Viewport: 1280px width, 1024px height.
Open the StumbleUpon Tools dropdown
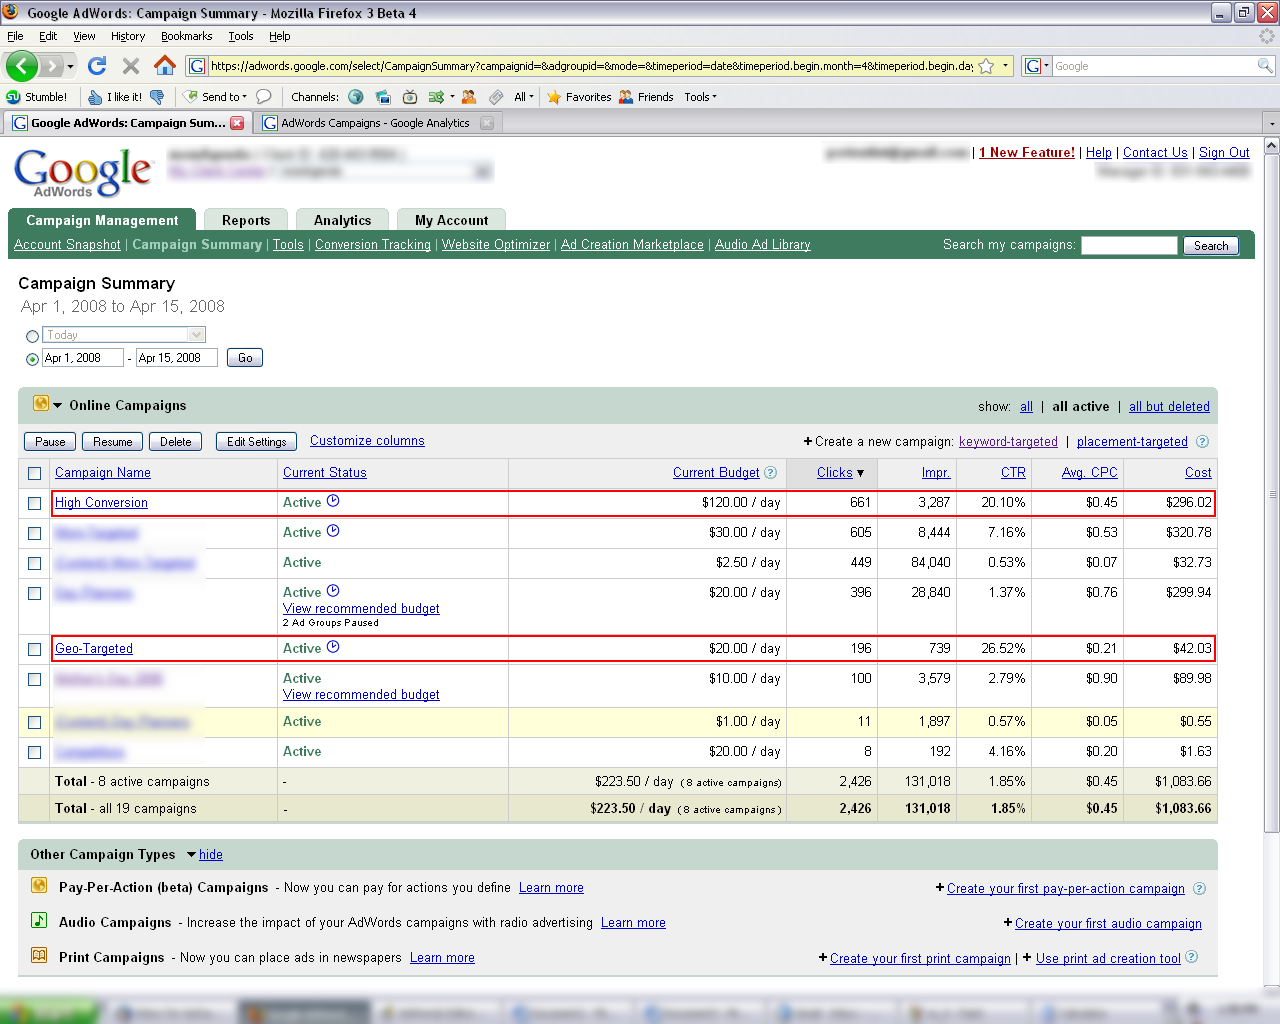tap(700, 97)
